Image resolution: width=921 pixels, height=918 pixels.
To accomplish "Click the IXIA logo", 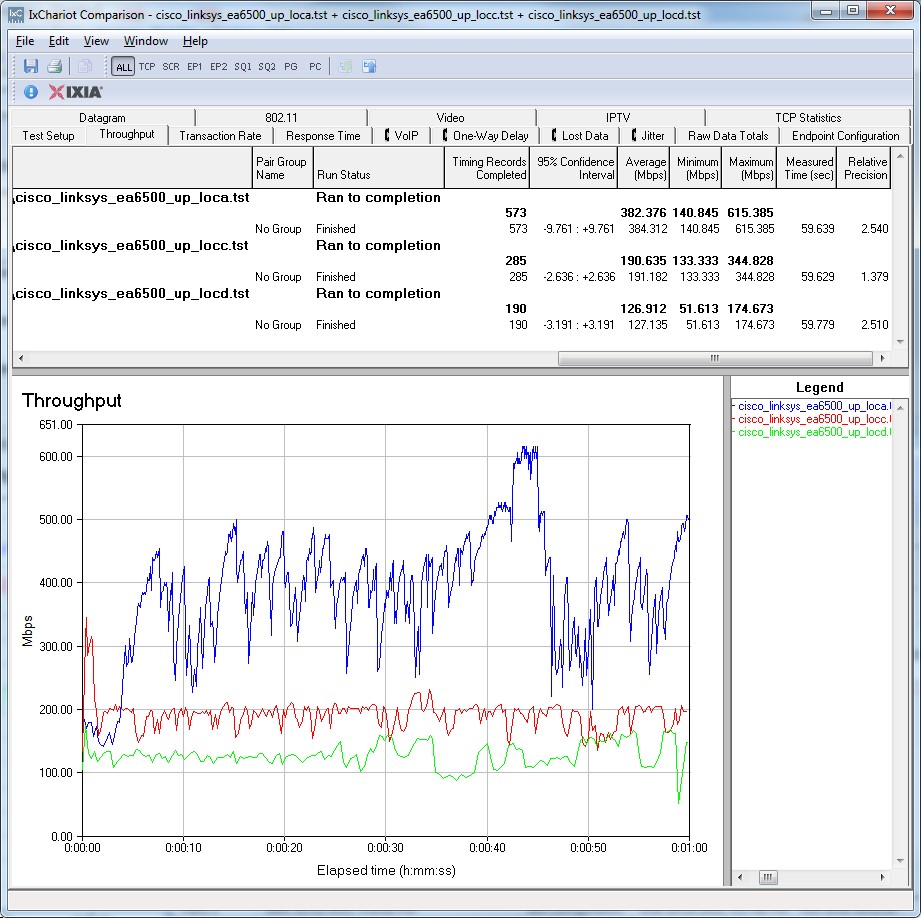I will [x=75, y=92].
